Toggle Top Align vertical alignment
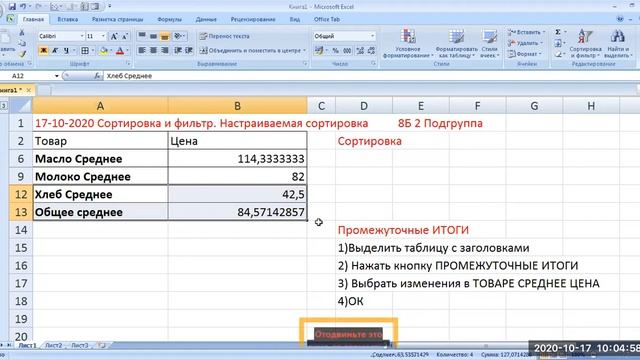Screen dimensions: 640x360 [x=142, y=36]
